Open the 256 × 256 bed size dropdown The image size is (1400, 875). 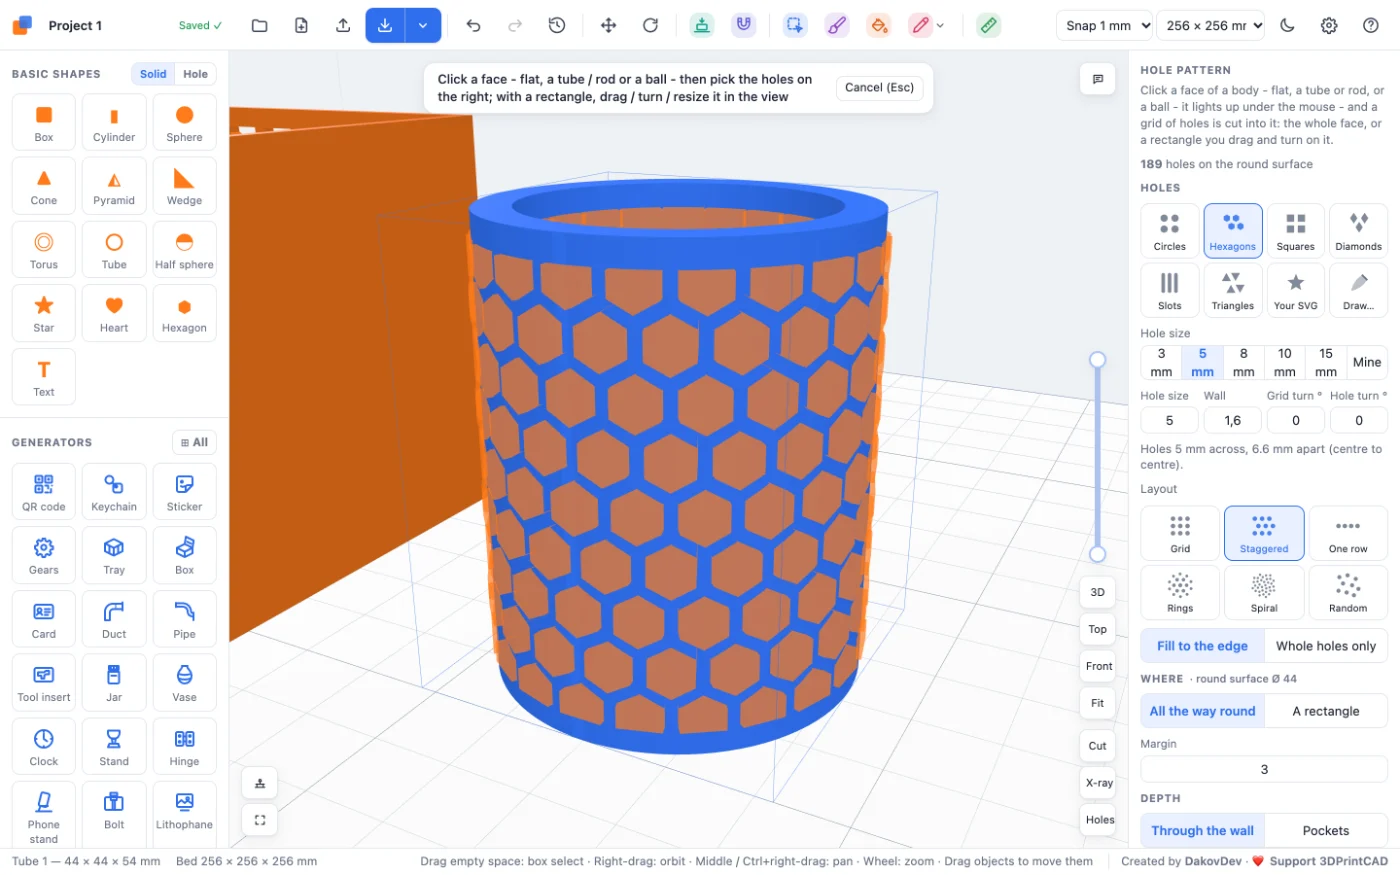(1211, 26)
